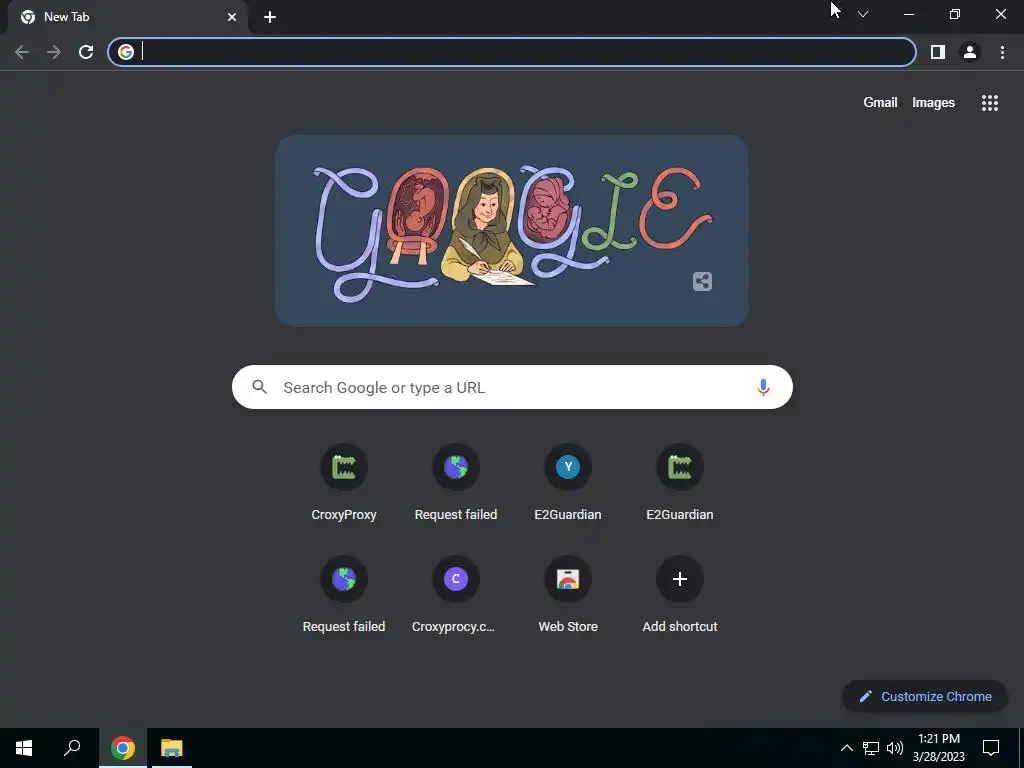Open the notification center icon

(x=991, y=748)
